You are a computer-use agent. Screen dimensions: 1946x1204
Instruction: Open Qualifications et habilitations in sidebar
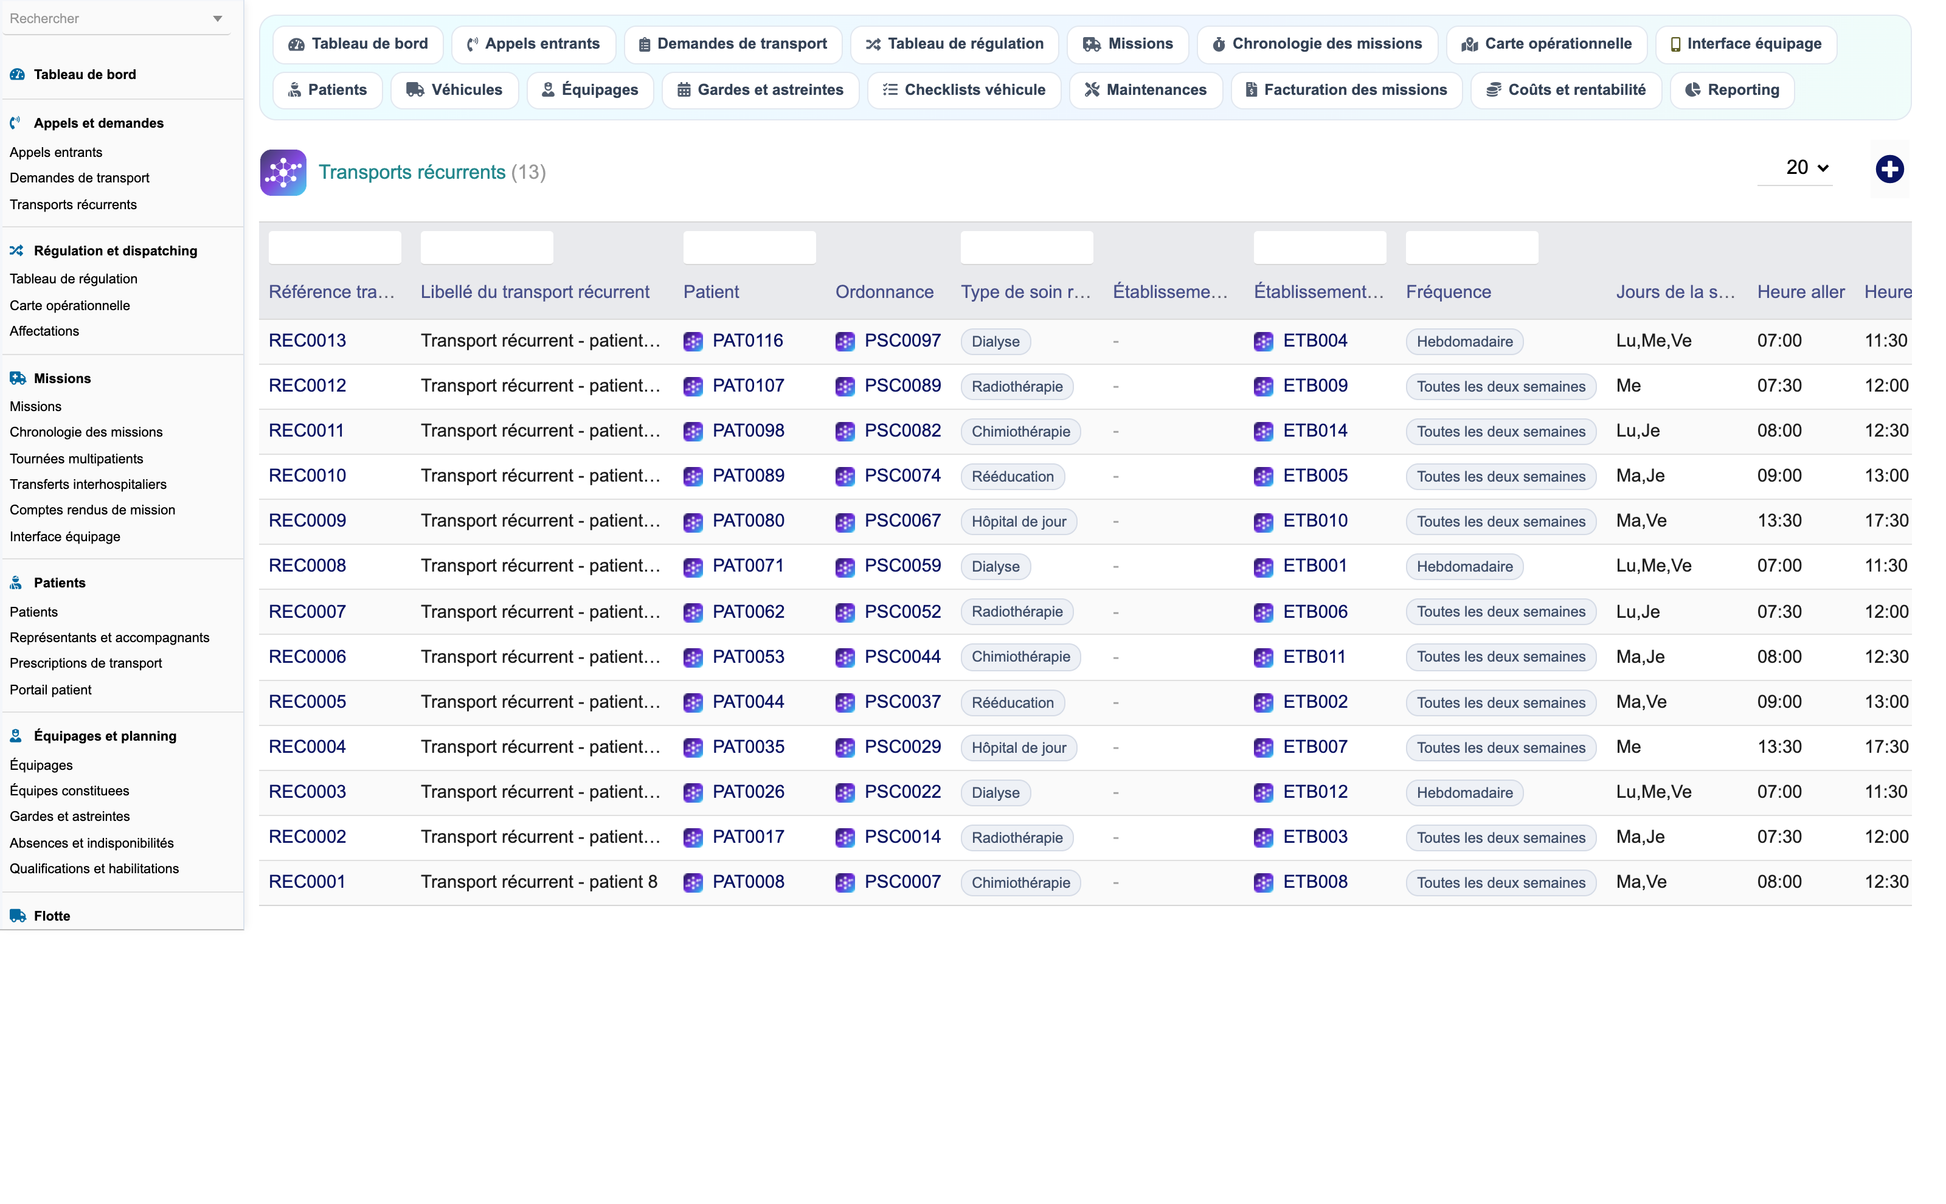95,869
